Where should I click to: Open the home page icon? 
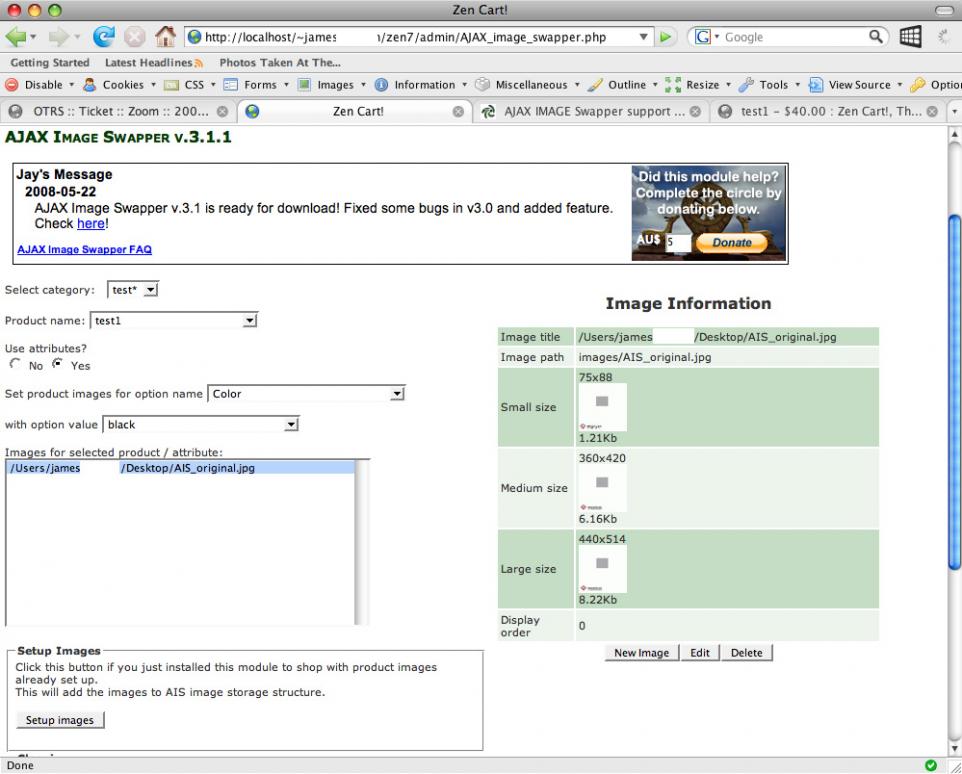[x=165, y=37]
